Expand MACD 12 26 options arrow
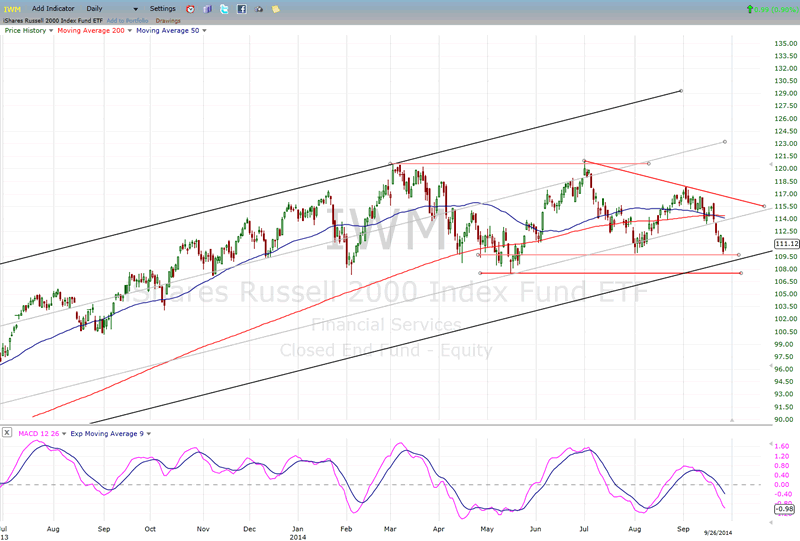800x541 pixels. [x=64, y=434]
